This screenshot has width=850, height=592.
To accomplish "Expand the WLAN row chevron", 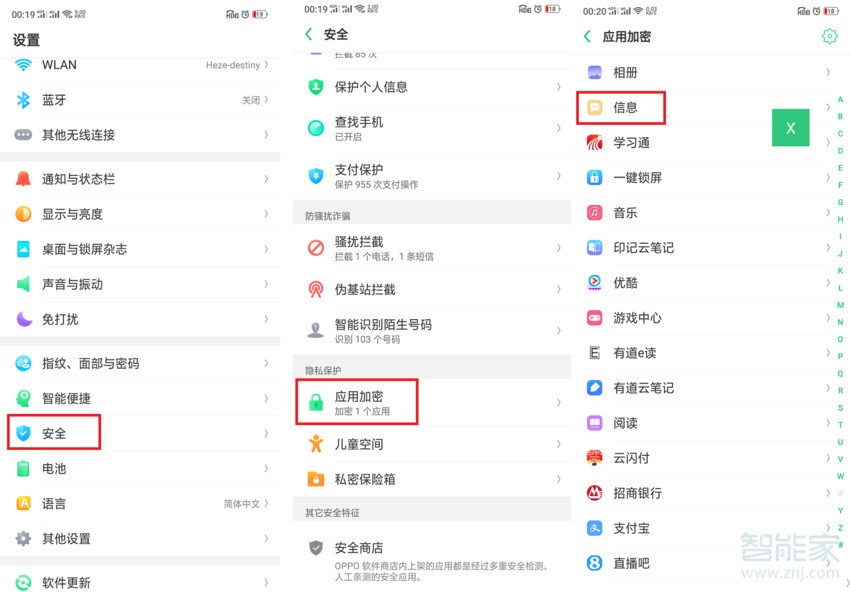I will point(266,65).
